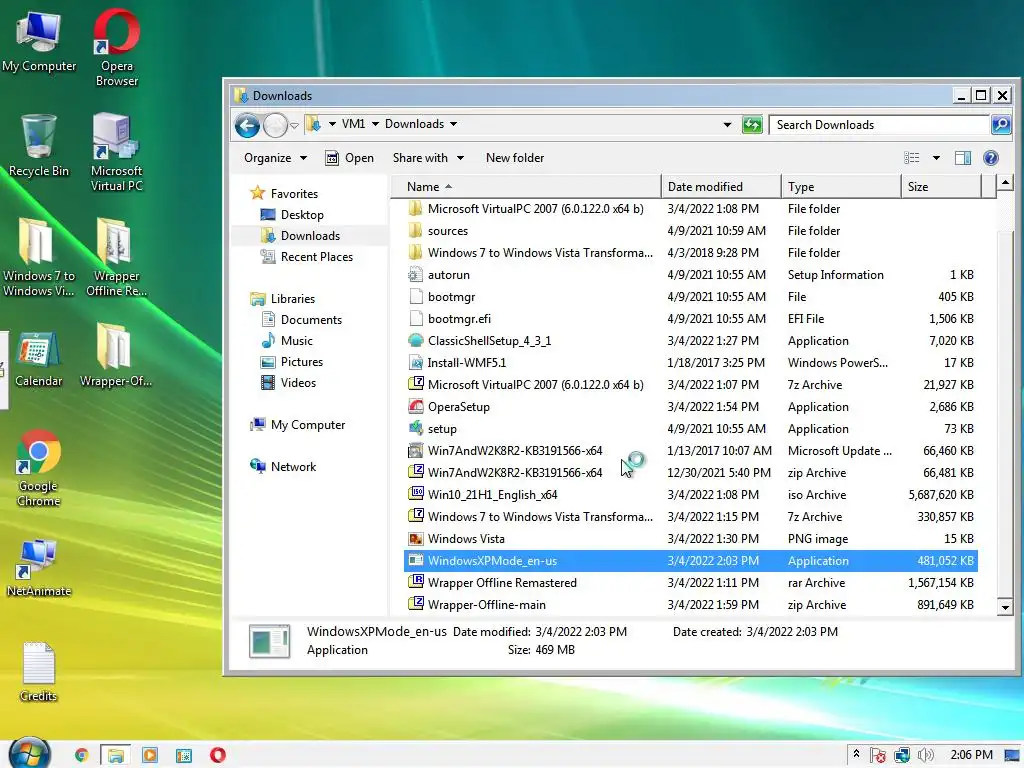The image size is (1024, 768).
Task: Open Microsoft Virtual PC desktop shortcut
Action: [x=116, y=152]
